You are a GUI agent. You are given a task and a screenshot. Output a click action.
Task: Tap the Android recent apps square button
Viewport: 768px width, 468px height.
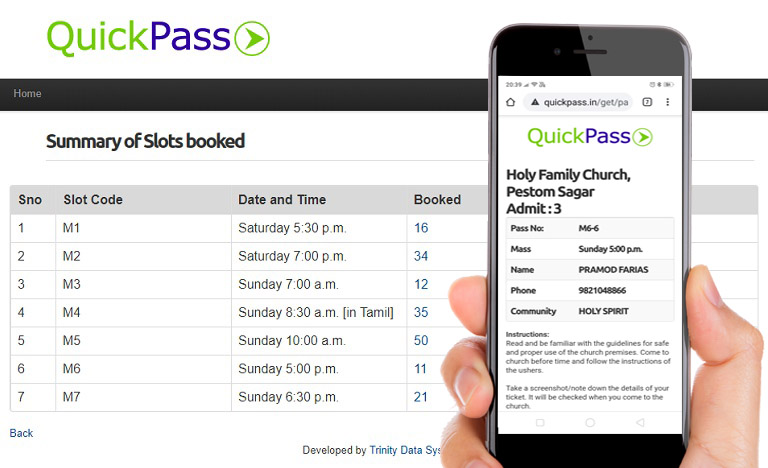pyautogui.click(x=540, y=422)
